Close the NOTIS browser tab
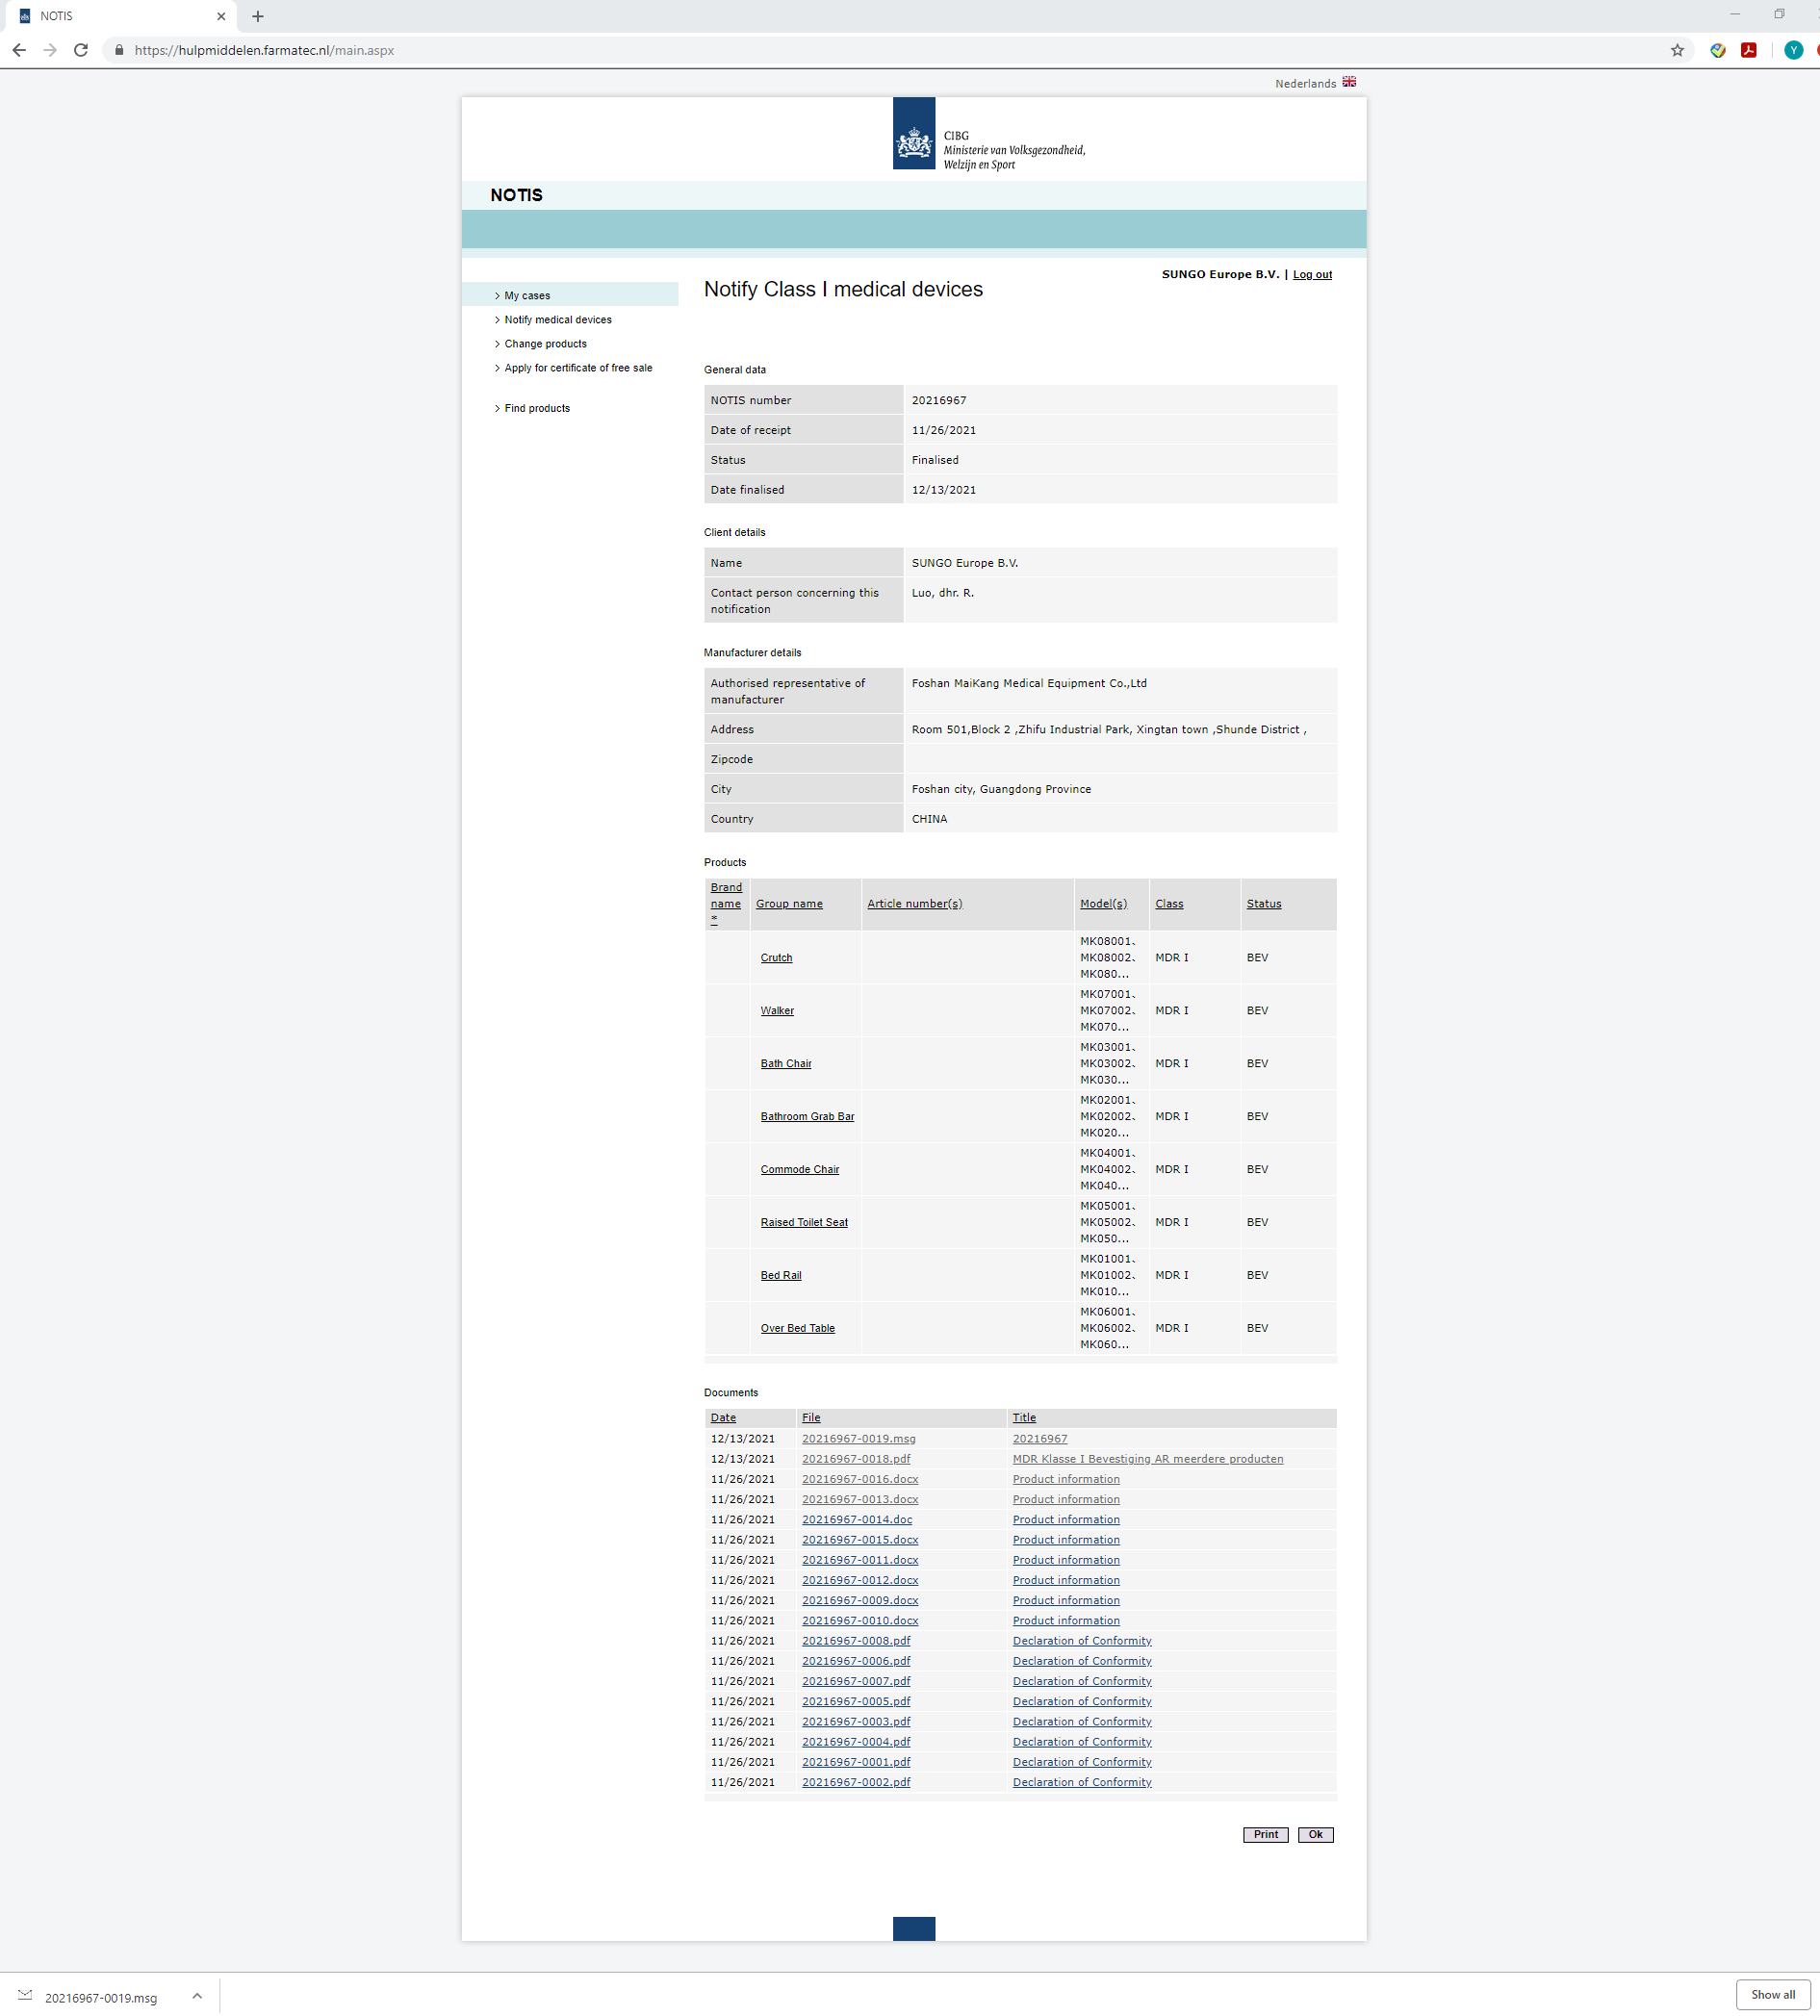 (221, 16)
